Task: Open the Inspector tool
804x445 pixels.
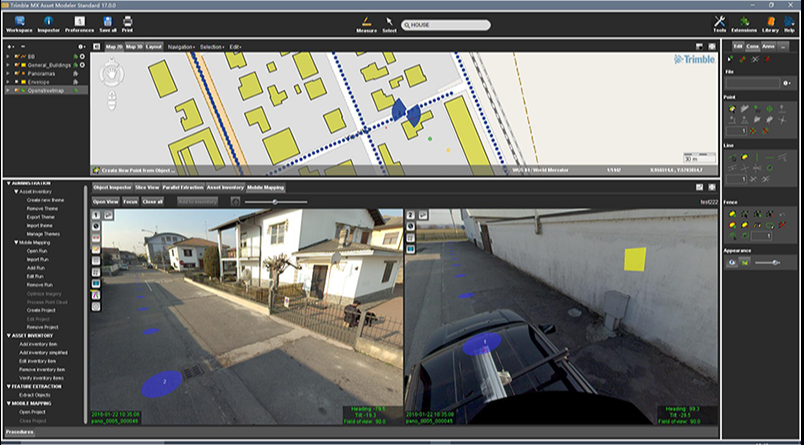Action: [49, 24]
